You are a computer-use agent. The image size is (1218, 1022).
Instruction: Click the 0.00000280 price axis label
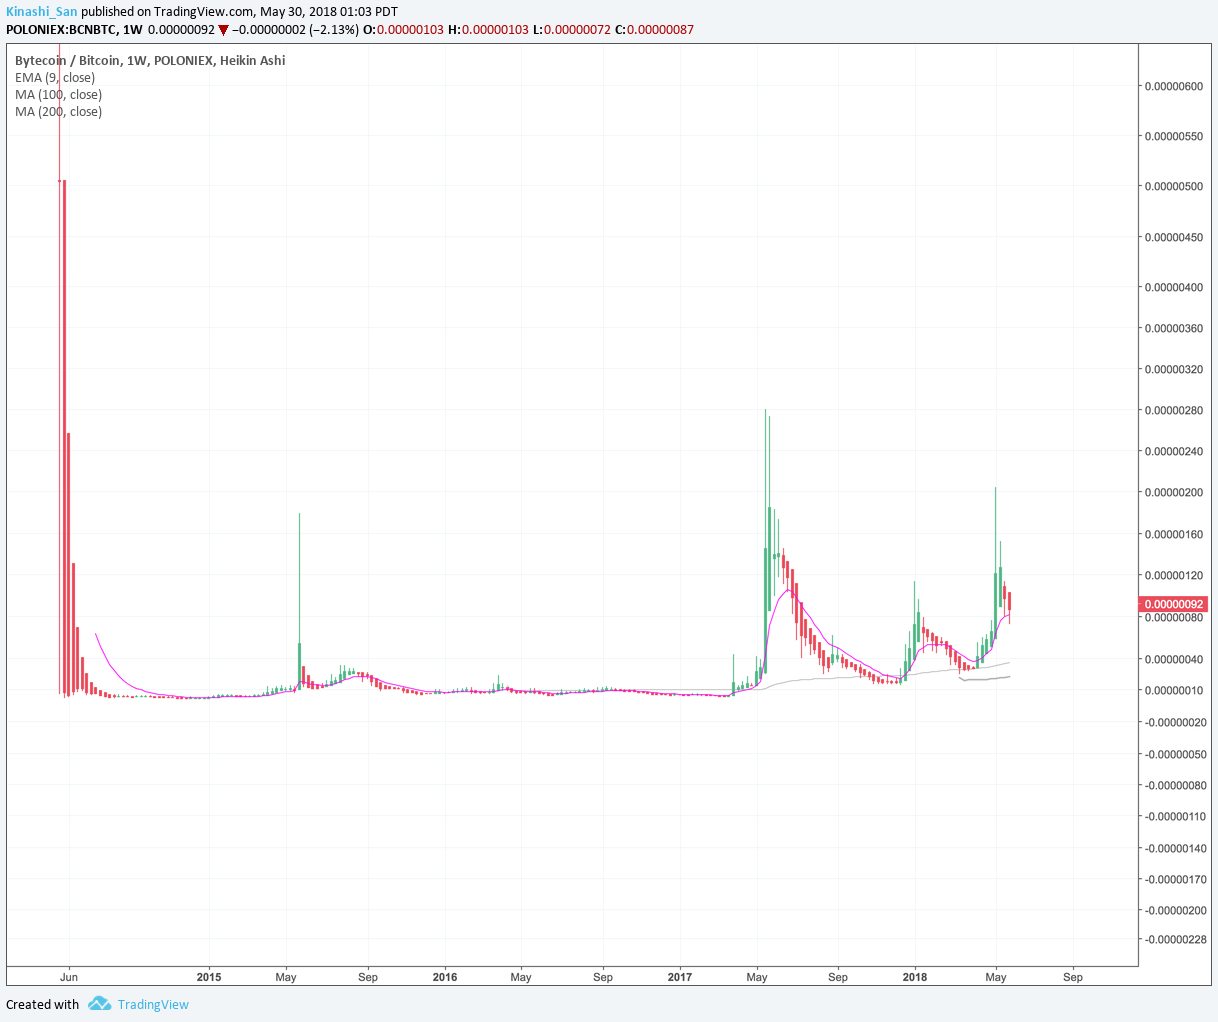coord(1174,410)
